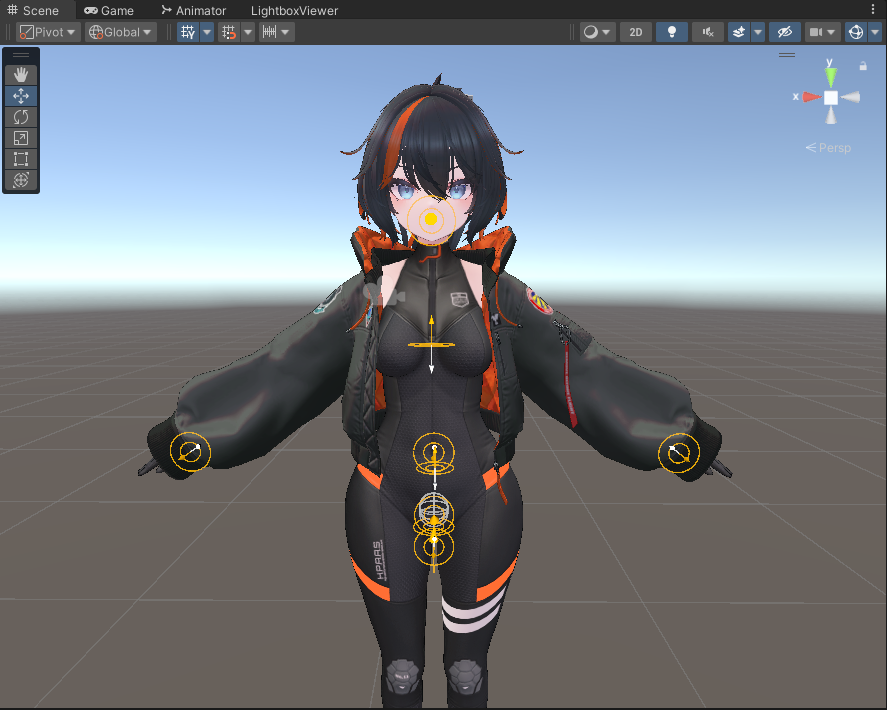
Task: Toggle grid snapping button
Action: pos(229,32)
